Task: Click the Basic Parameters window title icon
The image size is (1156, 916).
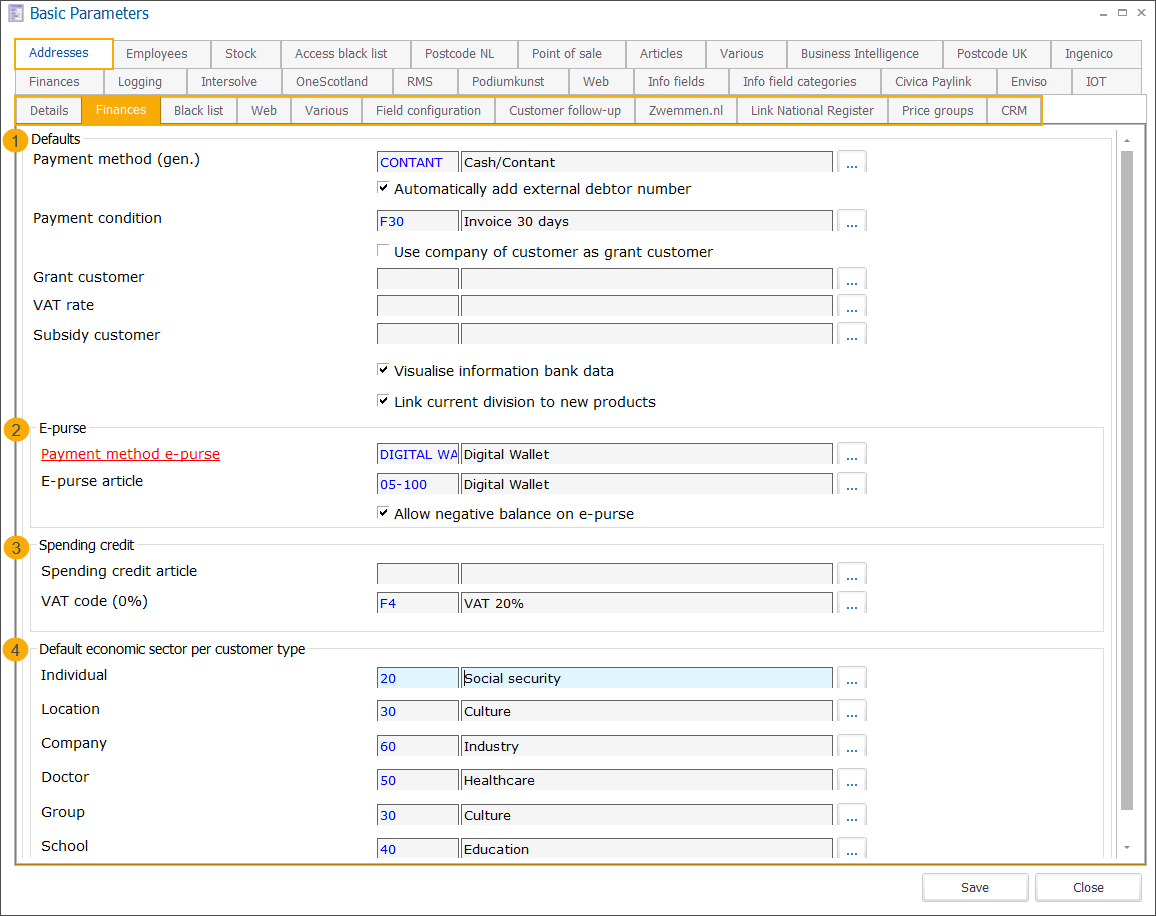Action: [x=16, y=14]
